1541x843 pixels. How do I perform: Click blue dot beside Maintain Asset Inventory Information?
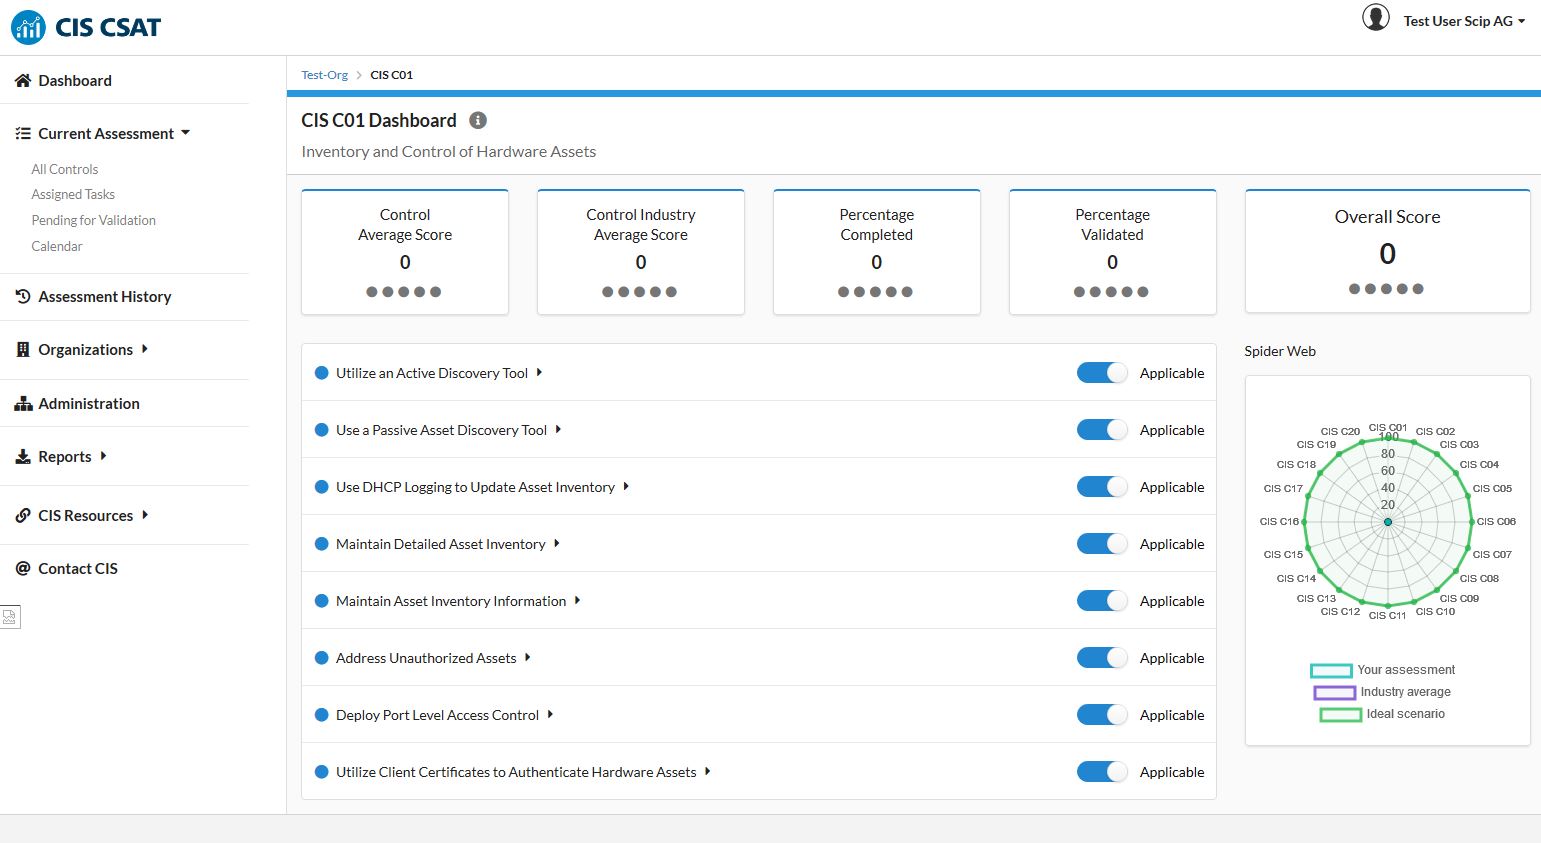point(322,601)
